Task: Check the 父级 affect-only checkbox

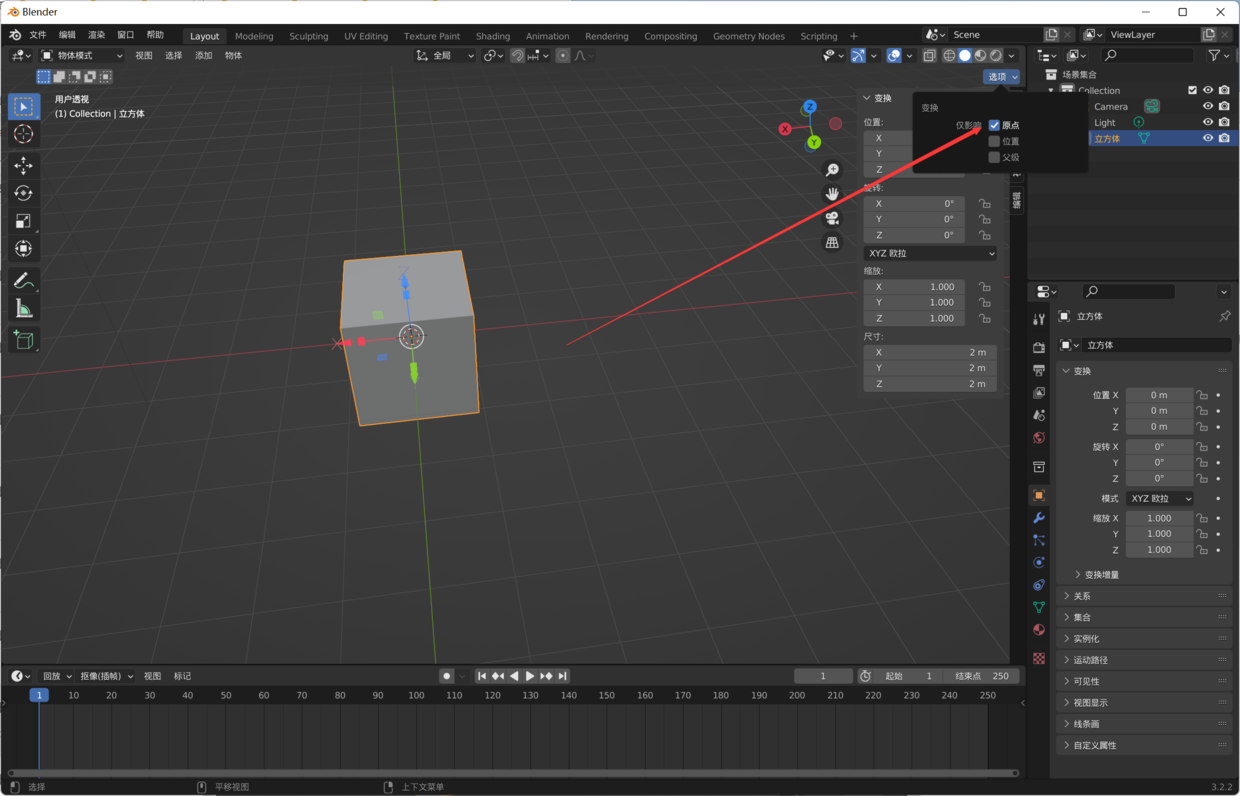Action: 994,157
